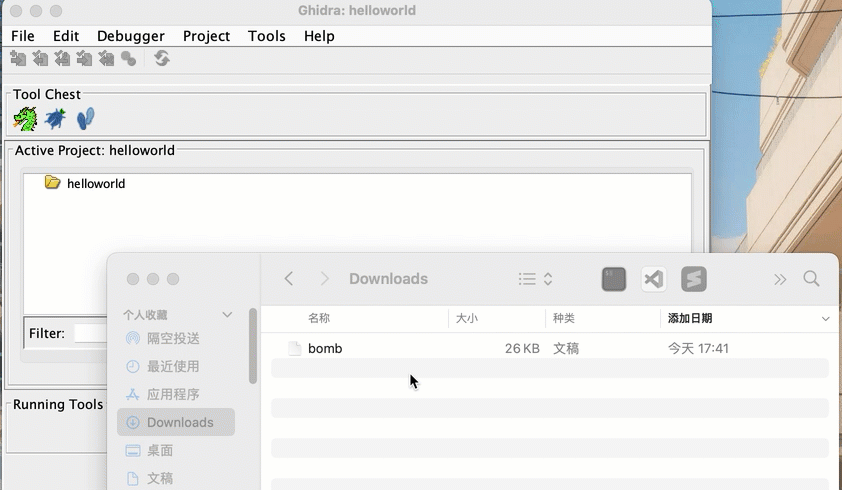This screenshot has height=490, width=842.
Task: Sort by 名称 column header
Action: pyautogui.click(x=319, y=318)
